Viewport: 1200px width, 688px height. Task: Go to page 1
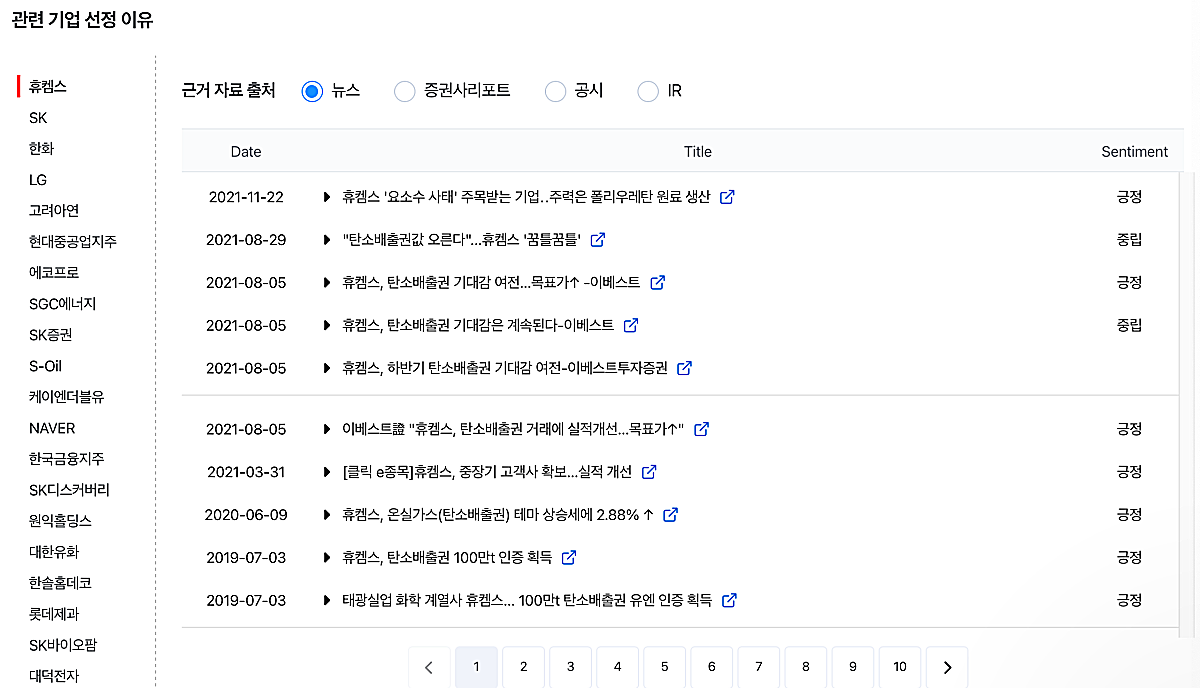click(x=476, y=667)
